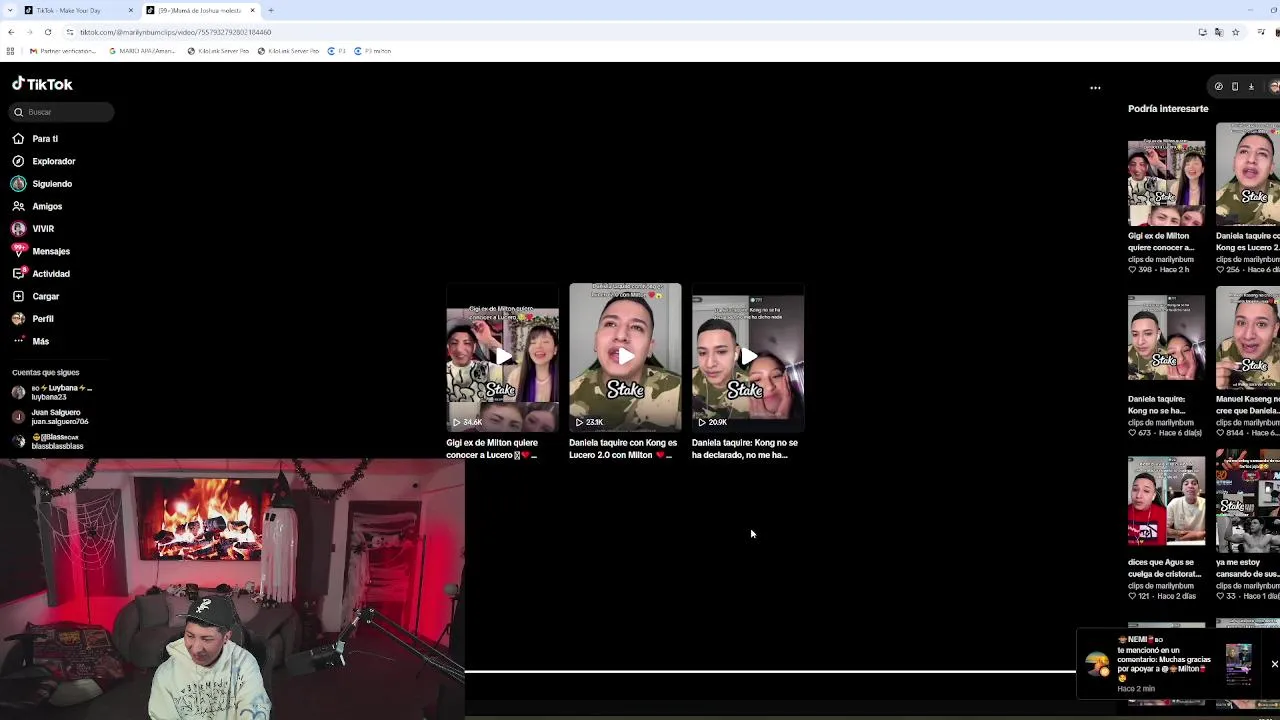Open the VIVIR live section
The height and width of the screenshot is (720, 1280).
tap(43, 229)
